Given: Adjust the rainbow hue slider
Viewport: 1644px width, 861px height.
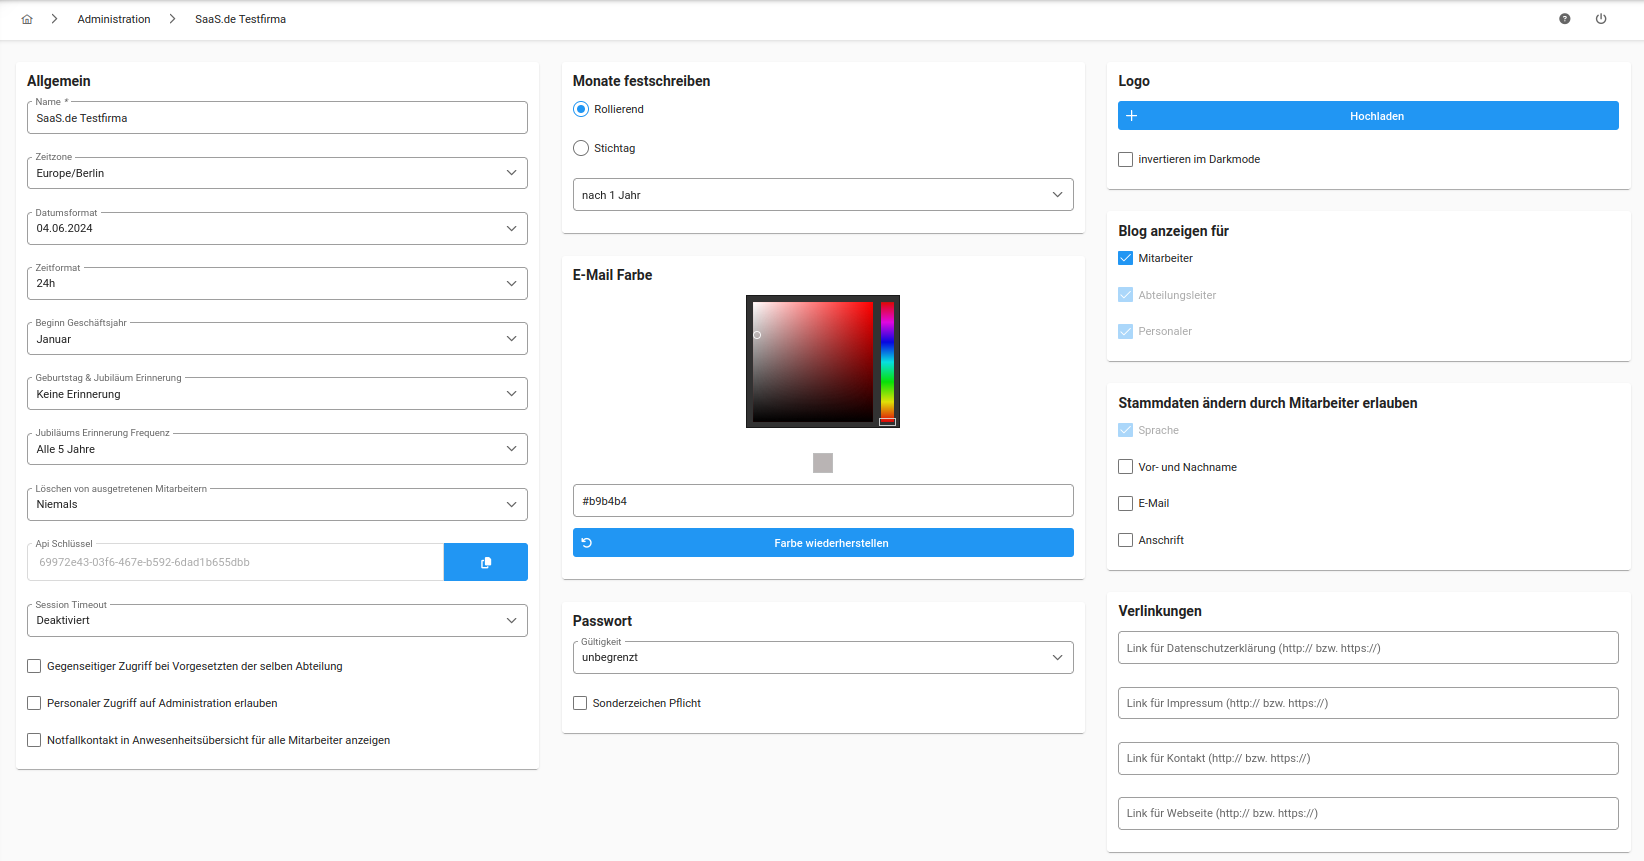Looking at the screenshot, I should click(887, 360).
